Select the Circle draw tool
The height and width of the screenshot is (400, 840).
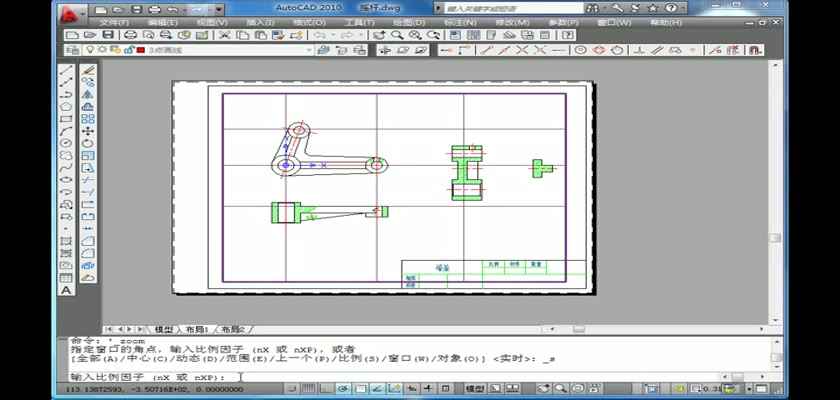click(66, 143)
